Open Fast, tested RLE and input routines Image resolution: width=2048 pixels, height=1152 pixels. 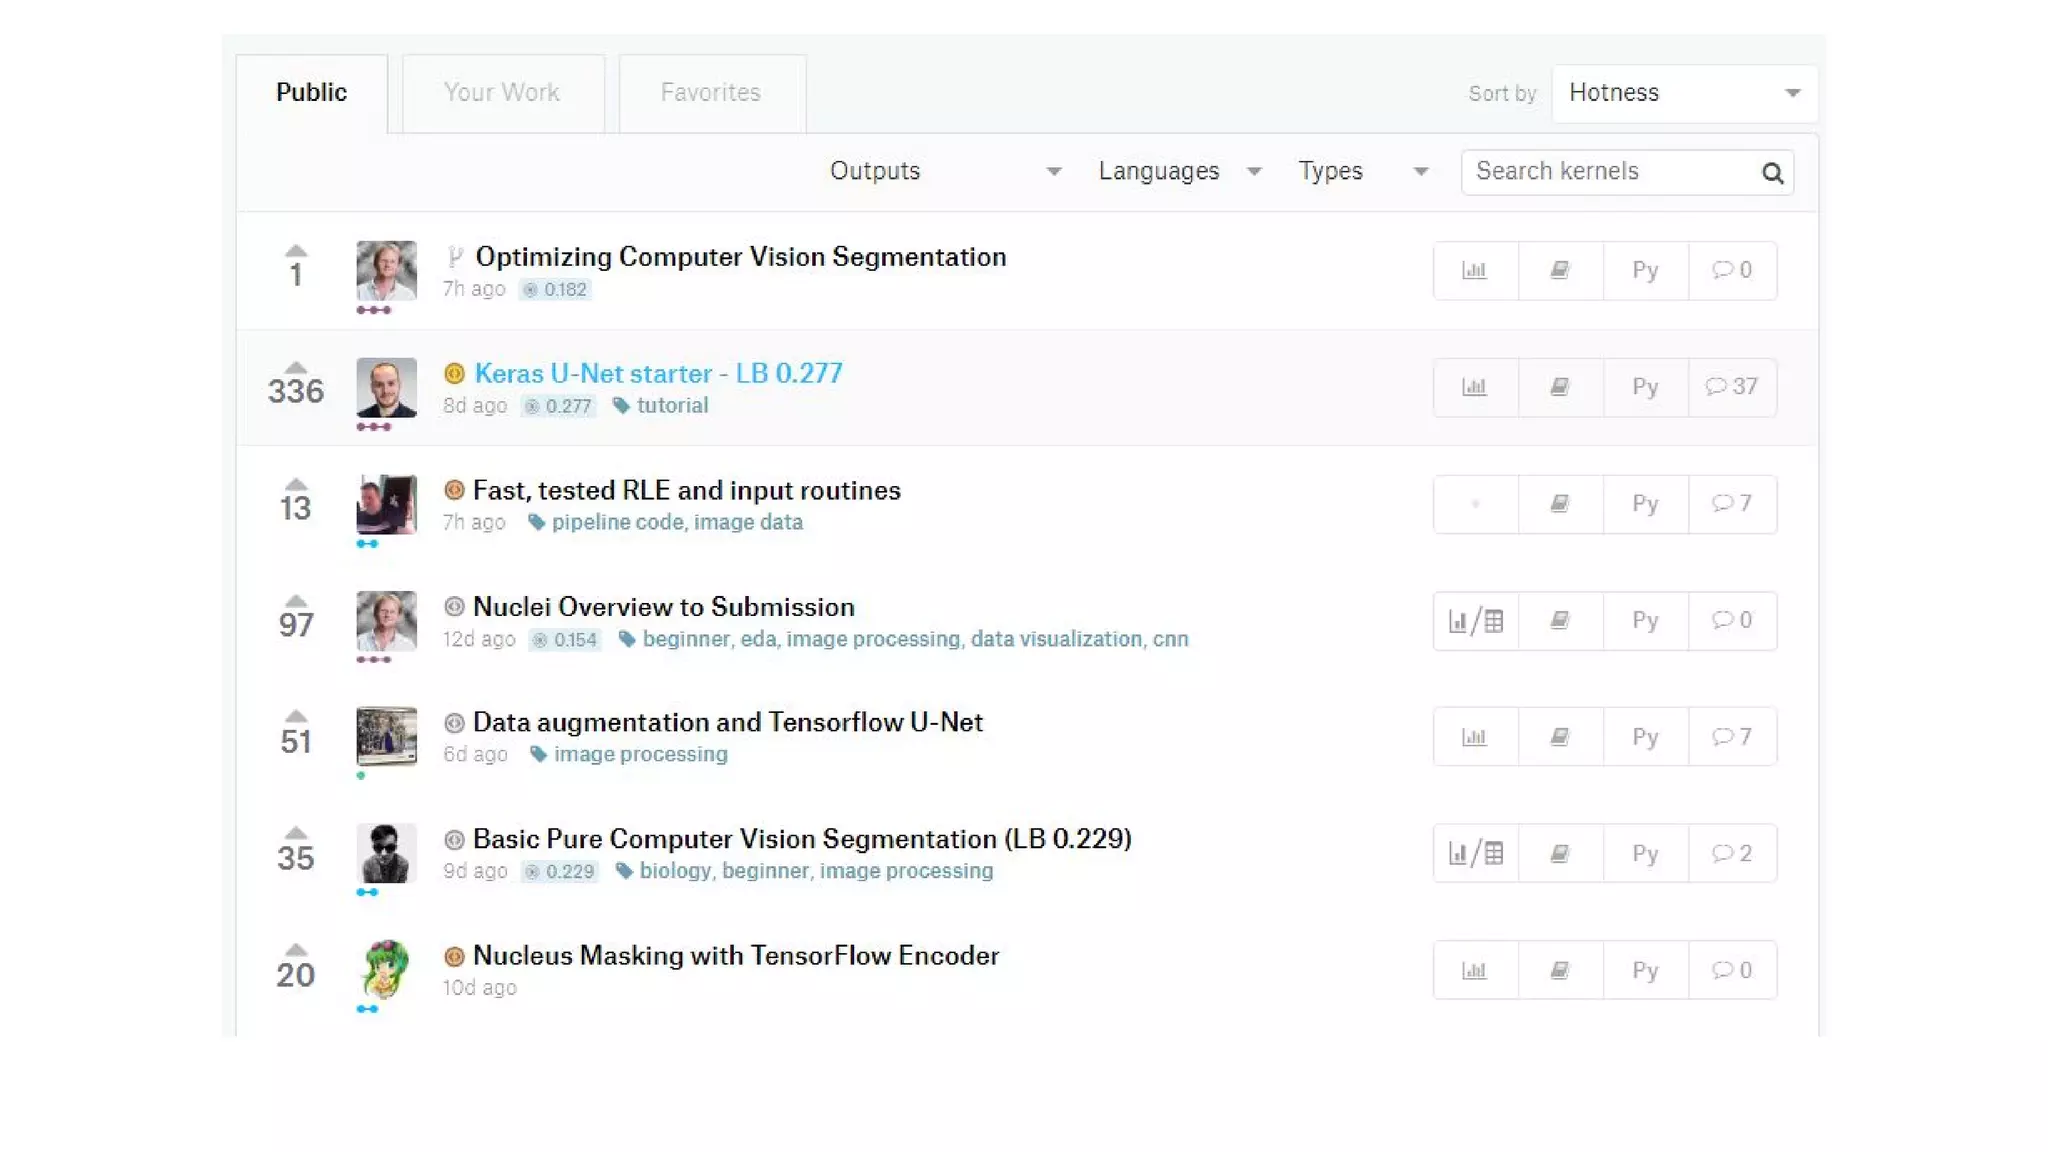[686, 491]
